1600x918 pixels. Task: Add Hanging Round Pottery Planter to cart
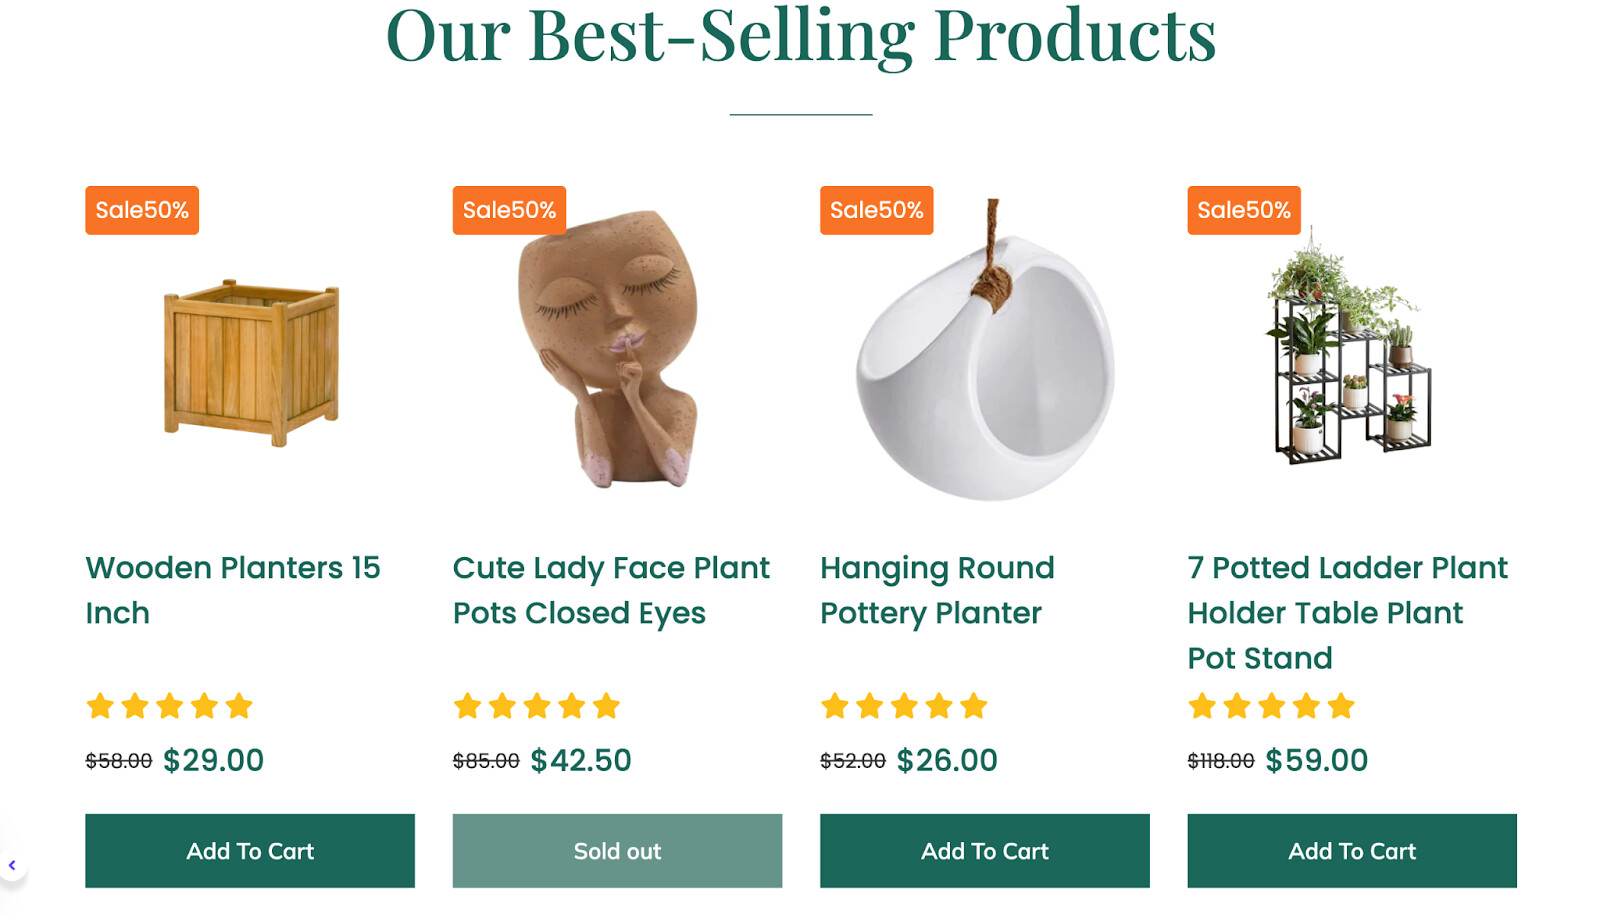[x=985, y=851]
